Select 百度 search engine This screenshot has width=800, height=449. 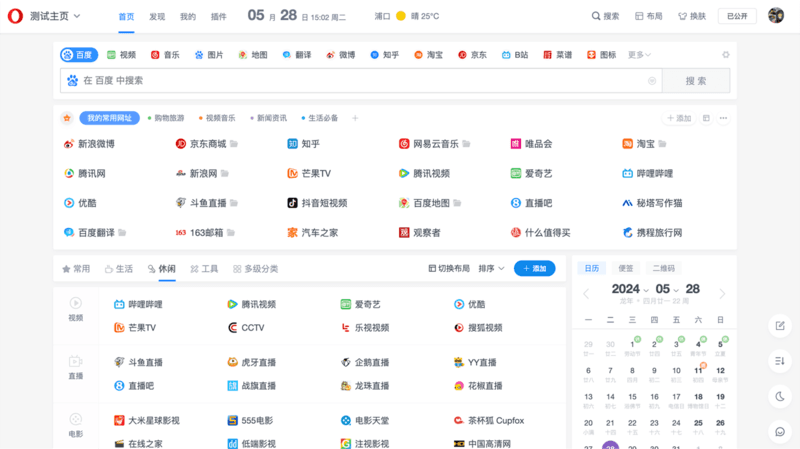pyautogui.click(x=79, y=55)
